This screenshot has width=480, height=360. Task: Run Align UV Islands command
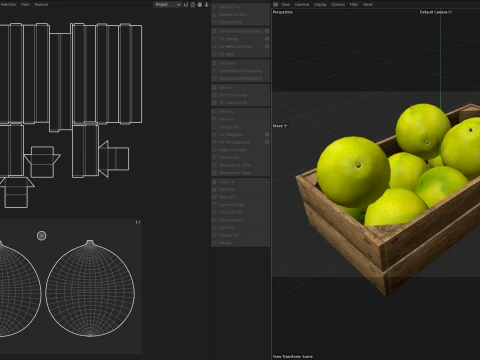click(x=240, y=150)
